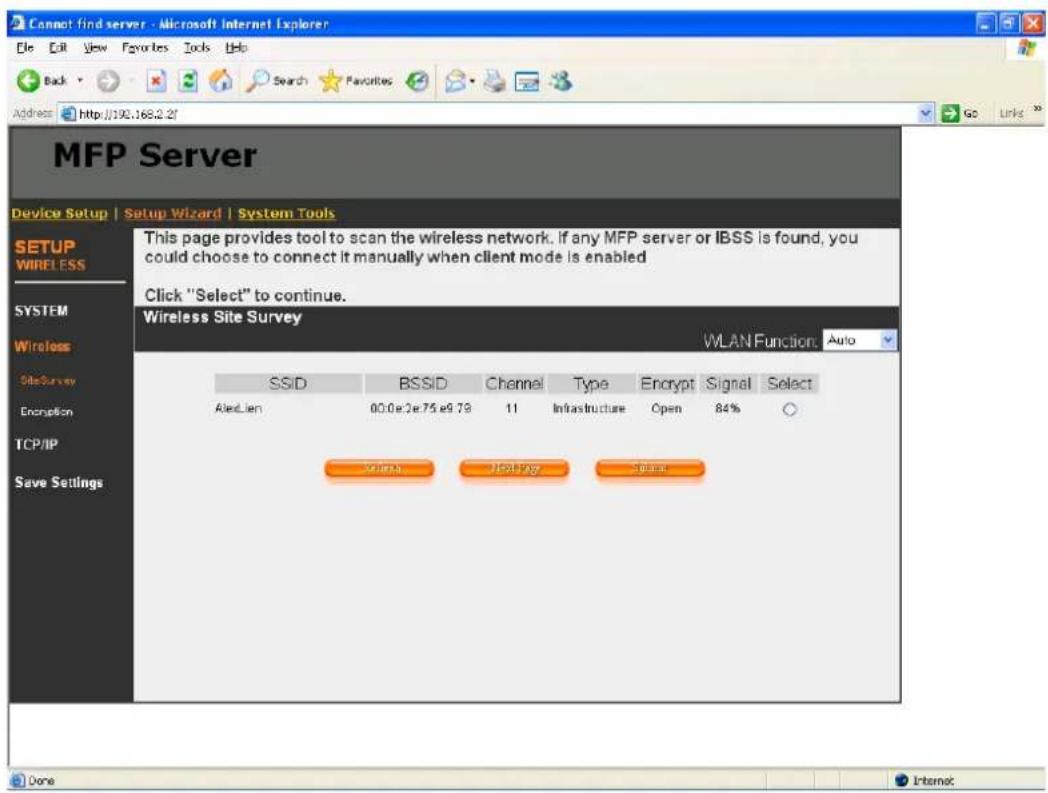Click the Mail envelope icon
The image size is (1048, 793).
coord(455,81)
